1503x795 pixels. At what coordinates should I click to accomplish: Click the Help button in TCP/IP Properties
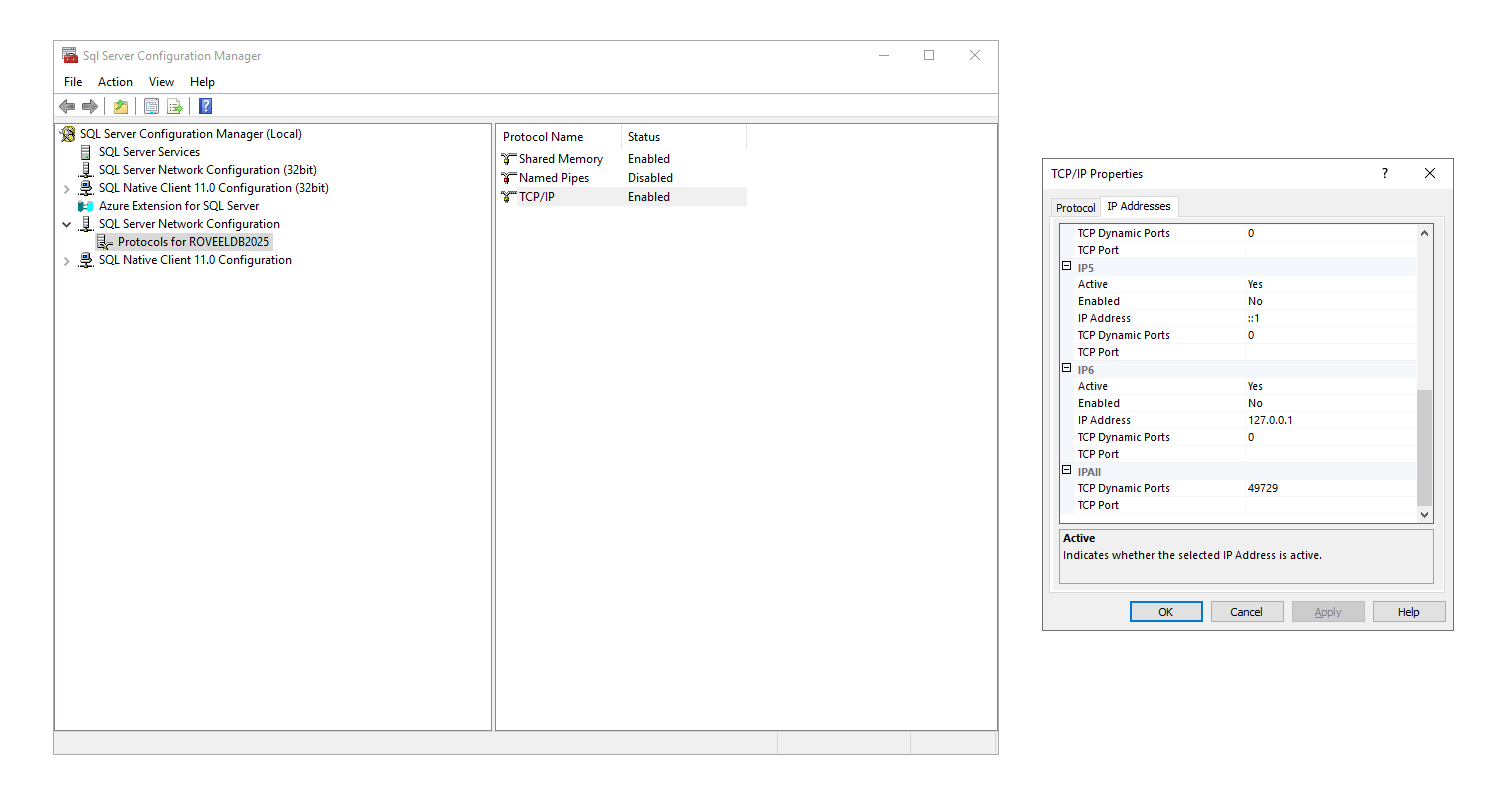tap(1409, 612)
